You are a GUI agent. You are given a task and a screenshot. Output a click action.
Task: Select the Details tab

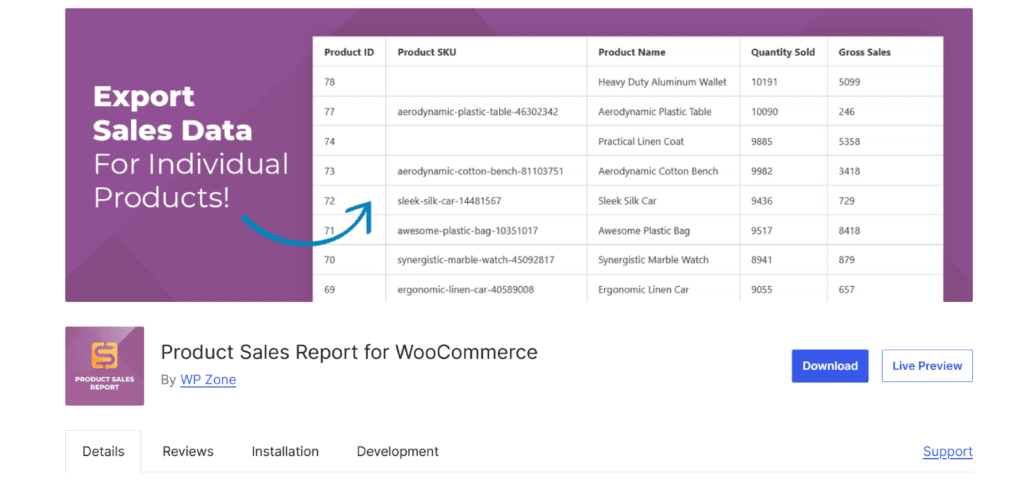click(103, 451)
